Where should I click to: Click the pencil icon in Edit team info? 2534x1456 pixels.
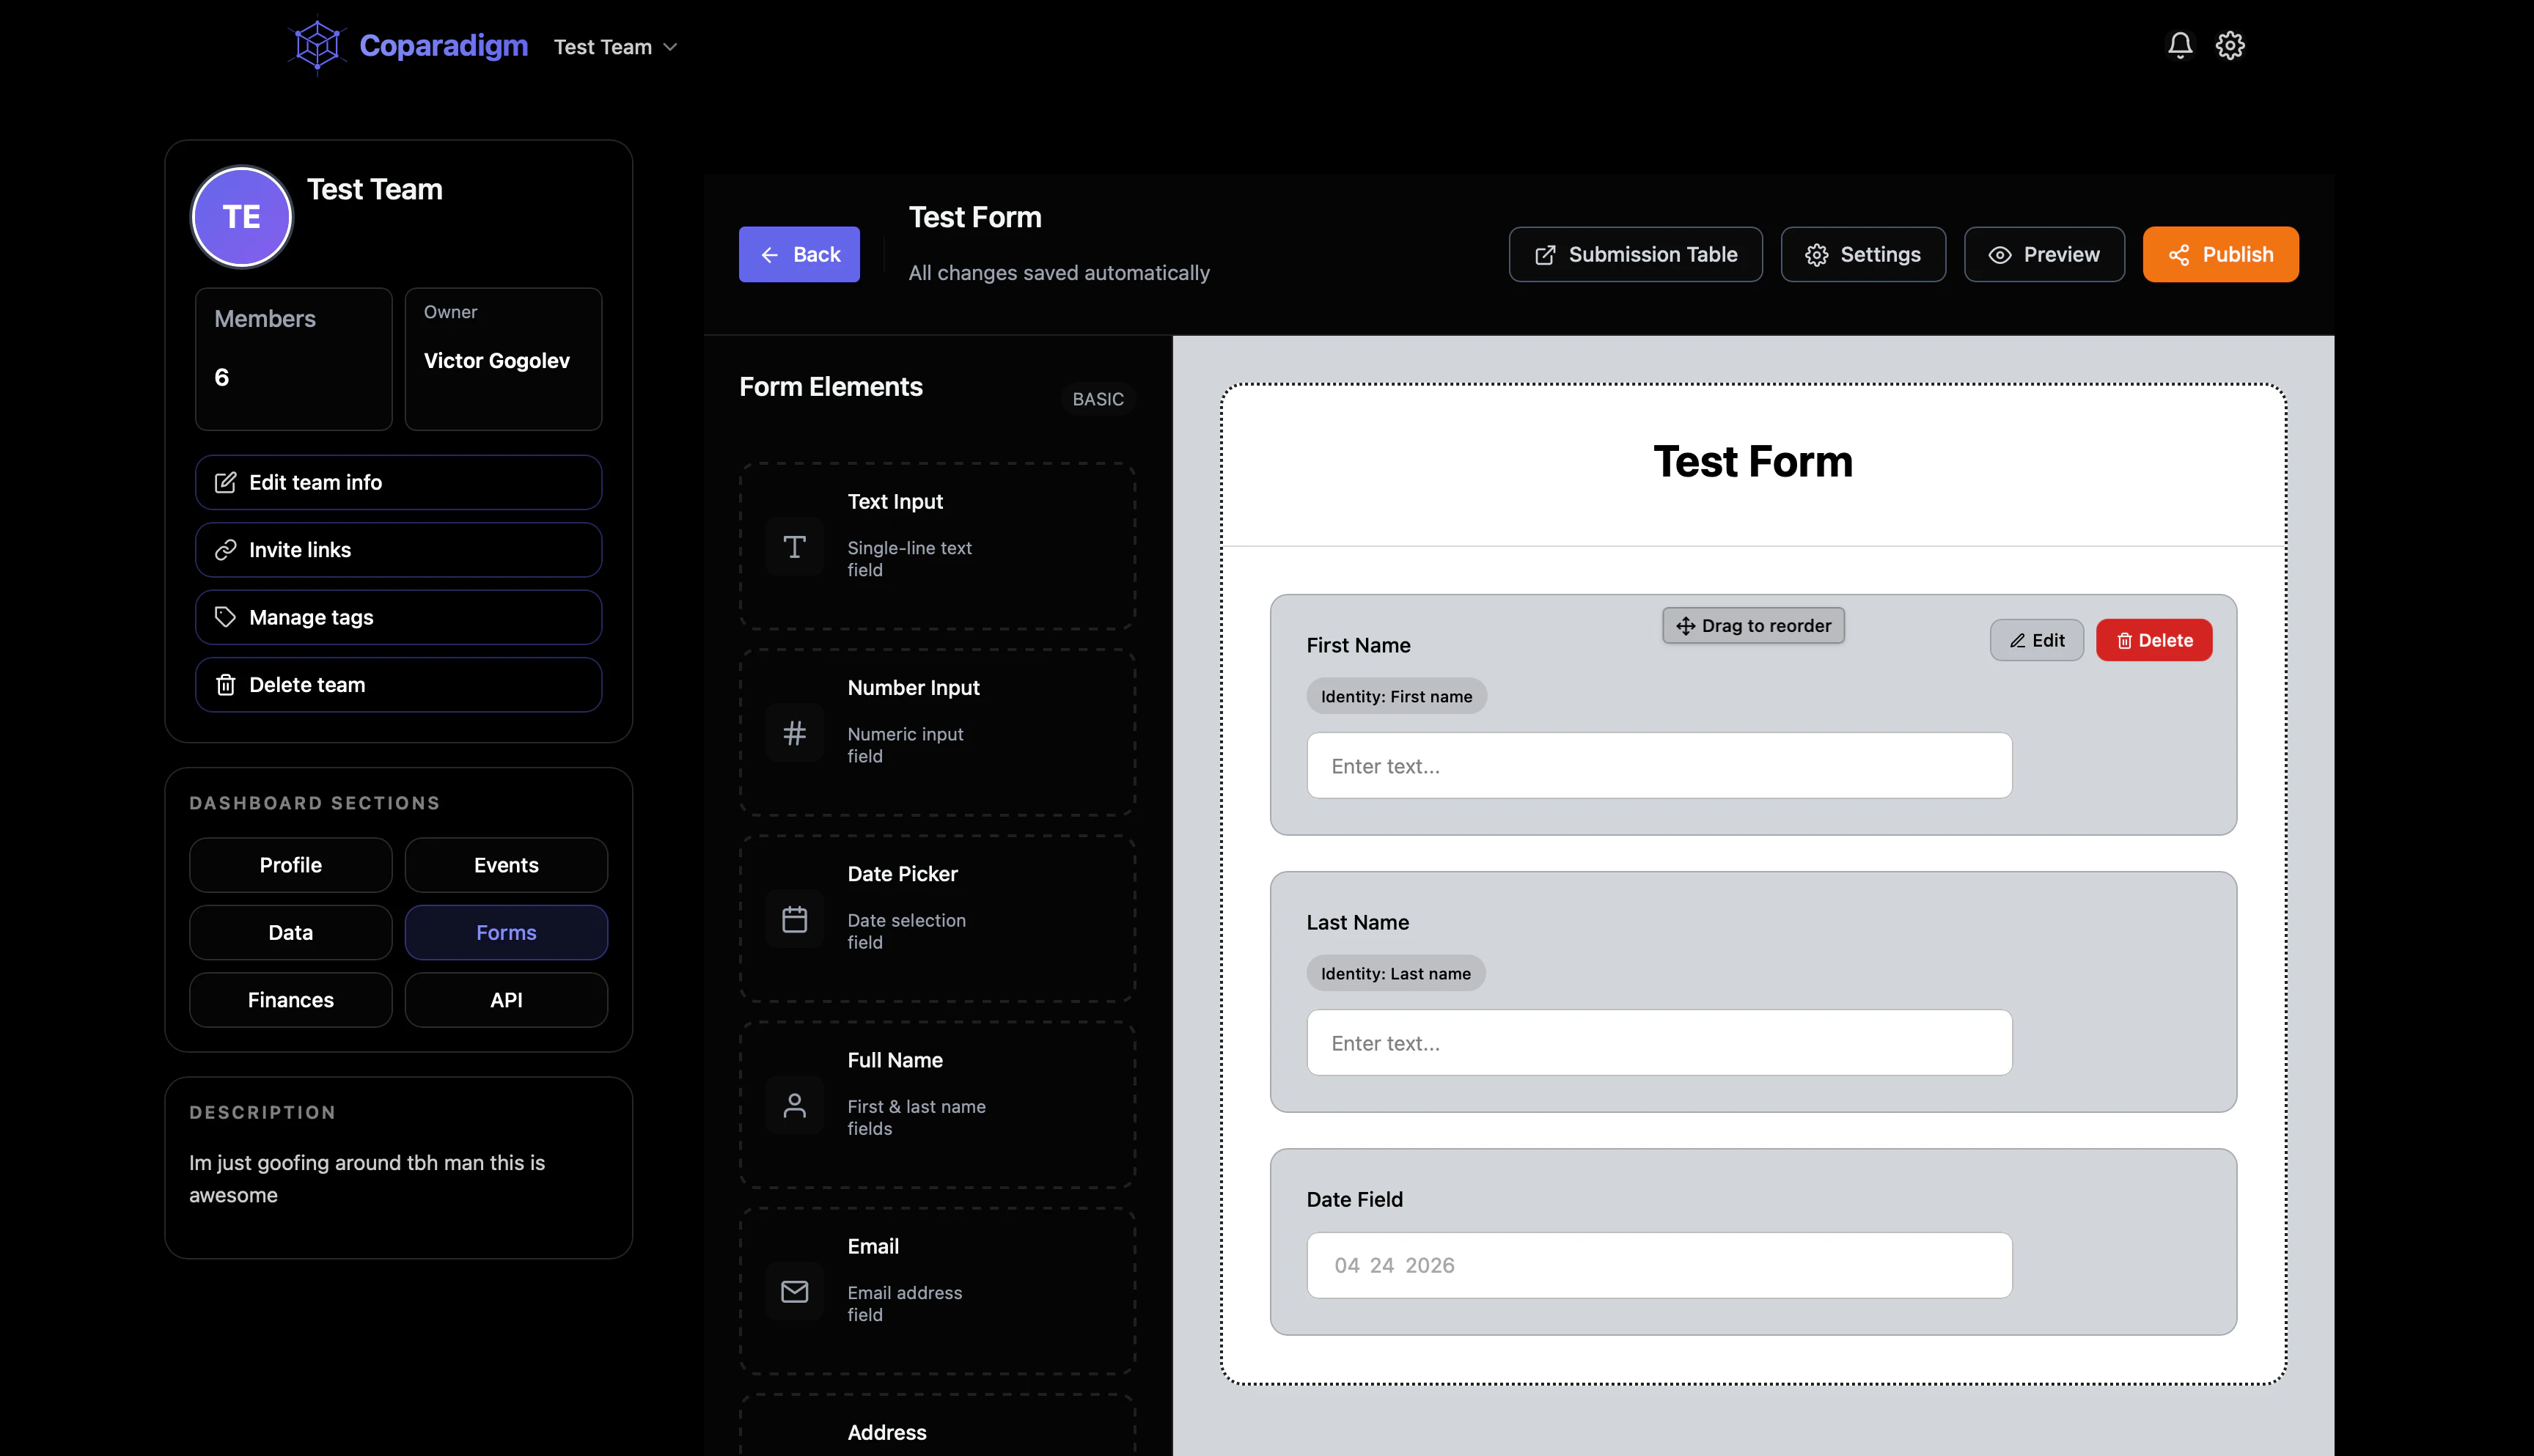(x=226, y=482)
